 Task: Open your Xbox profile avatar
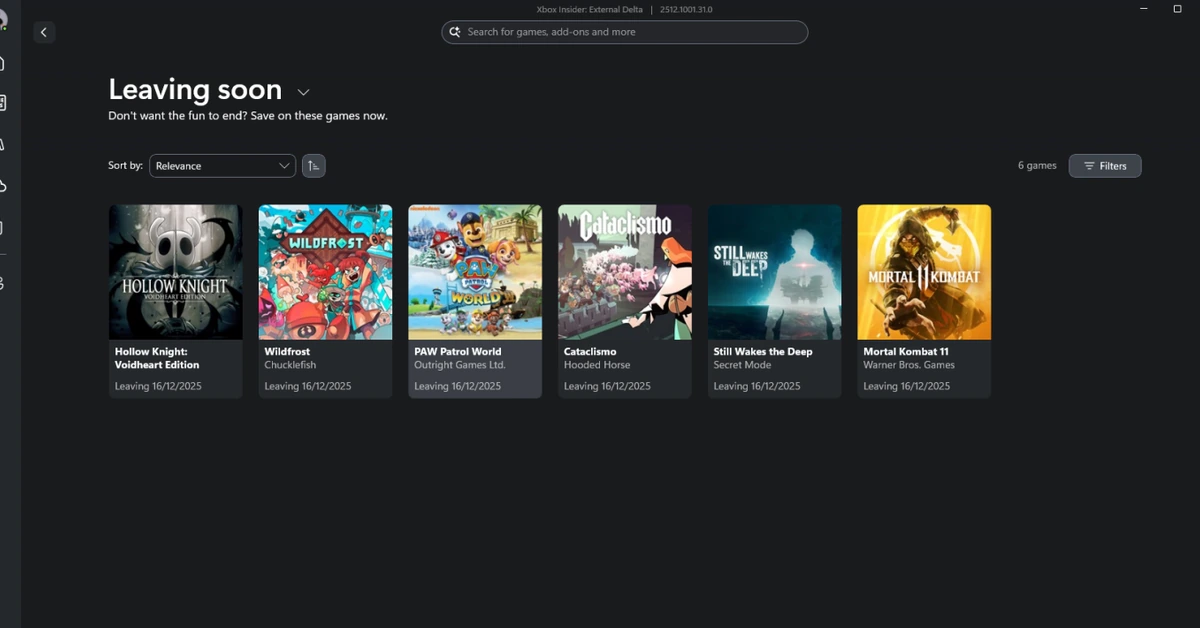(5, 18)
